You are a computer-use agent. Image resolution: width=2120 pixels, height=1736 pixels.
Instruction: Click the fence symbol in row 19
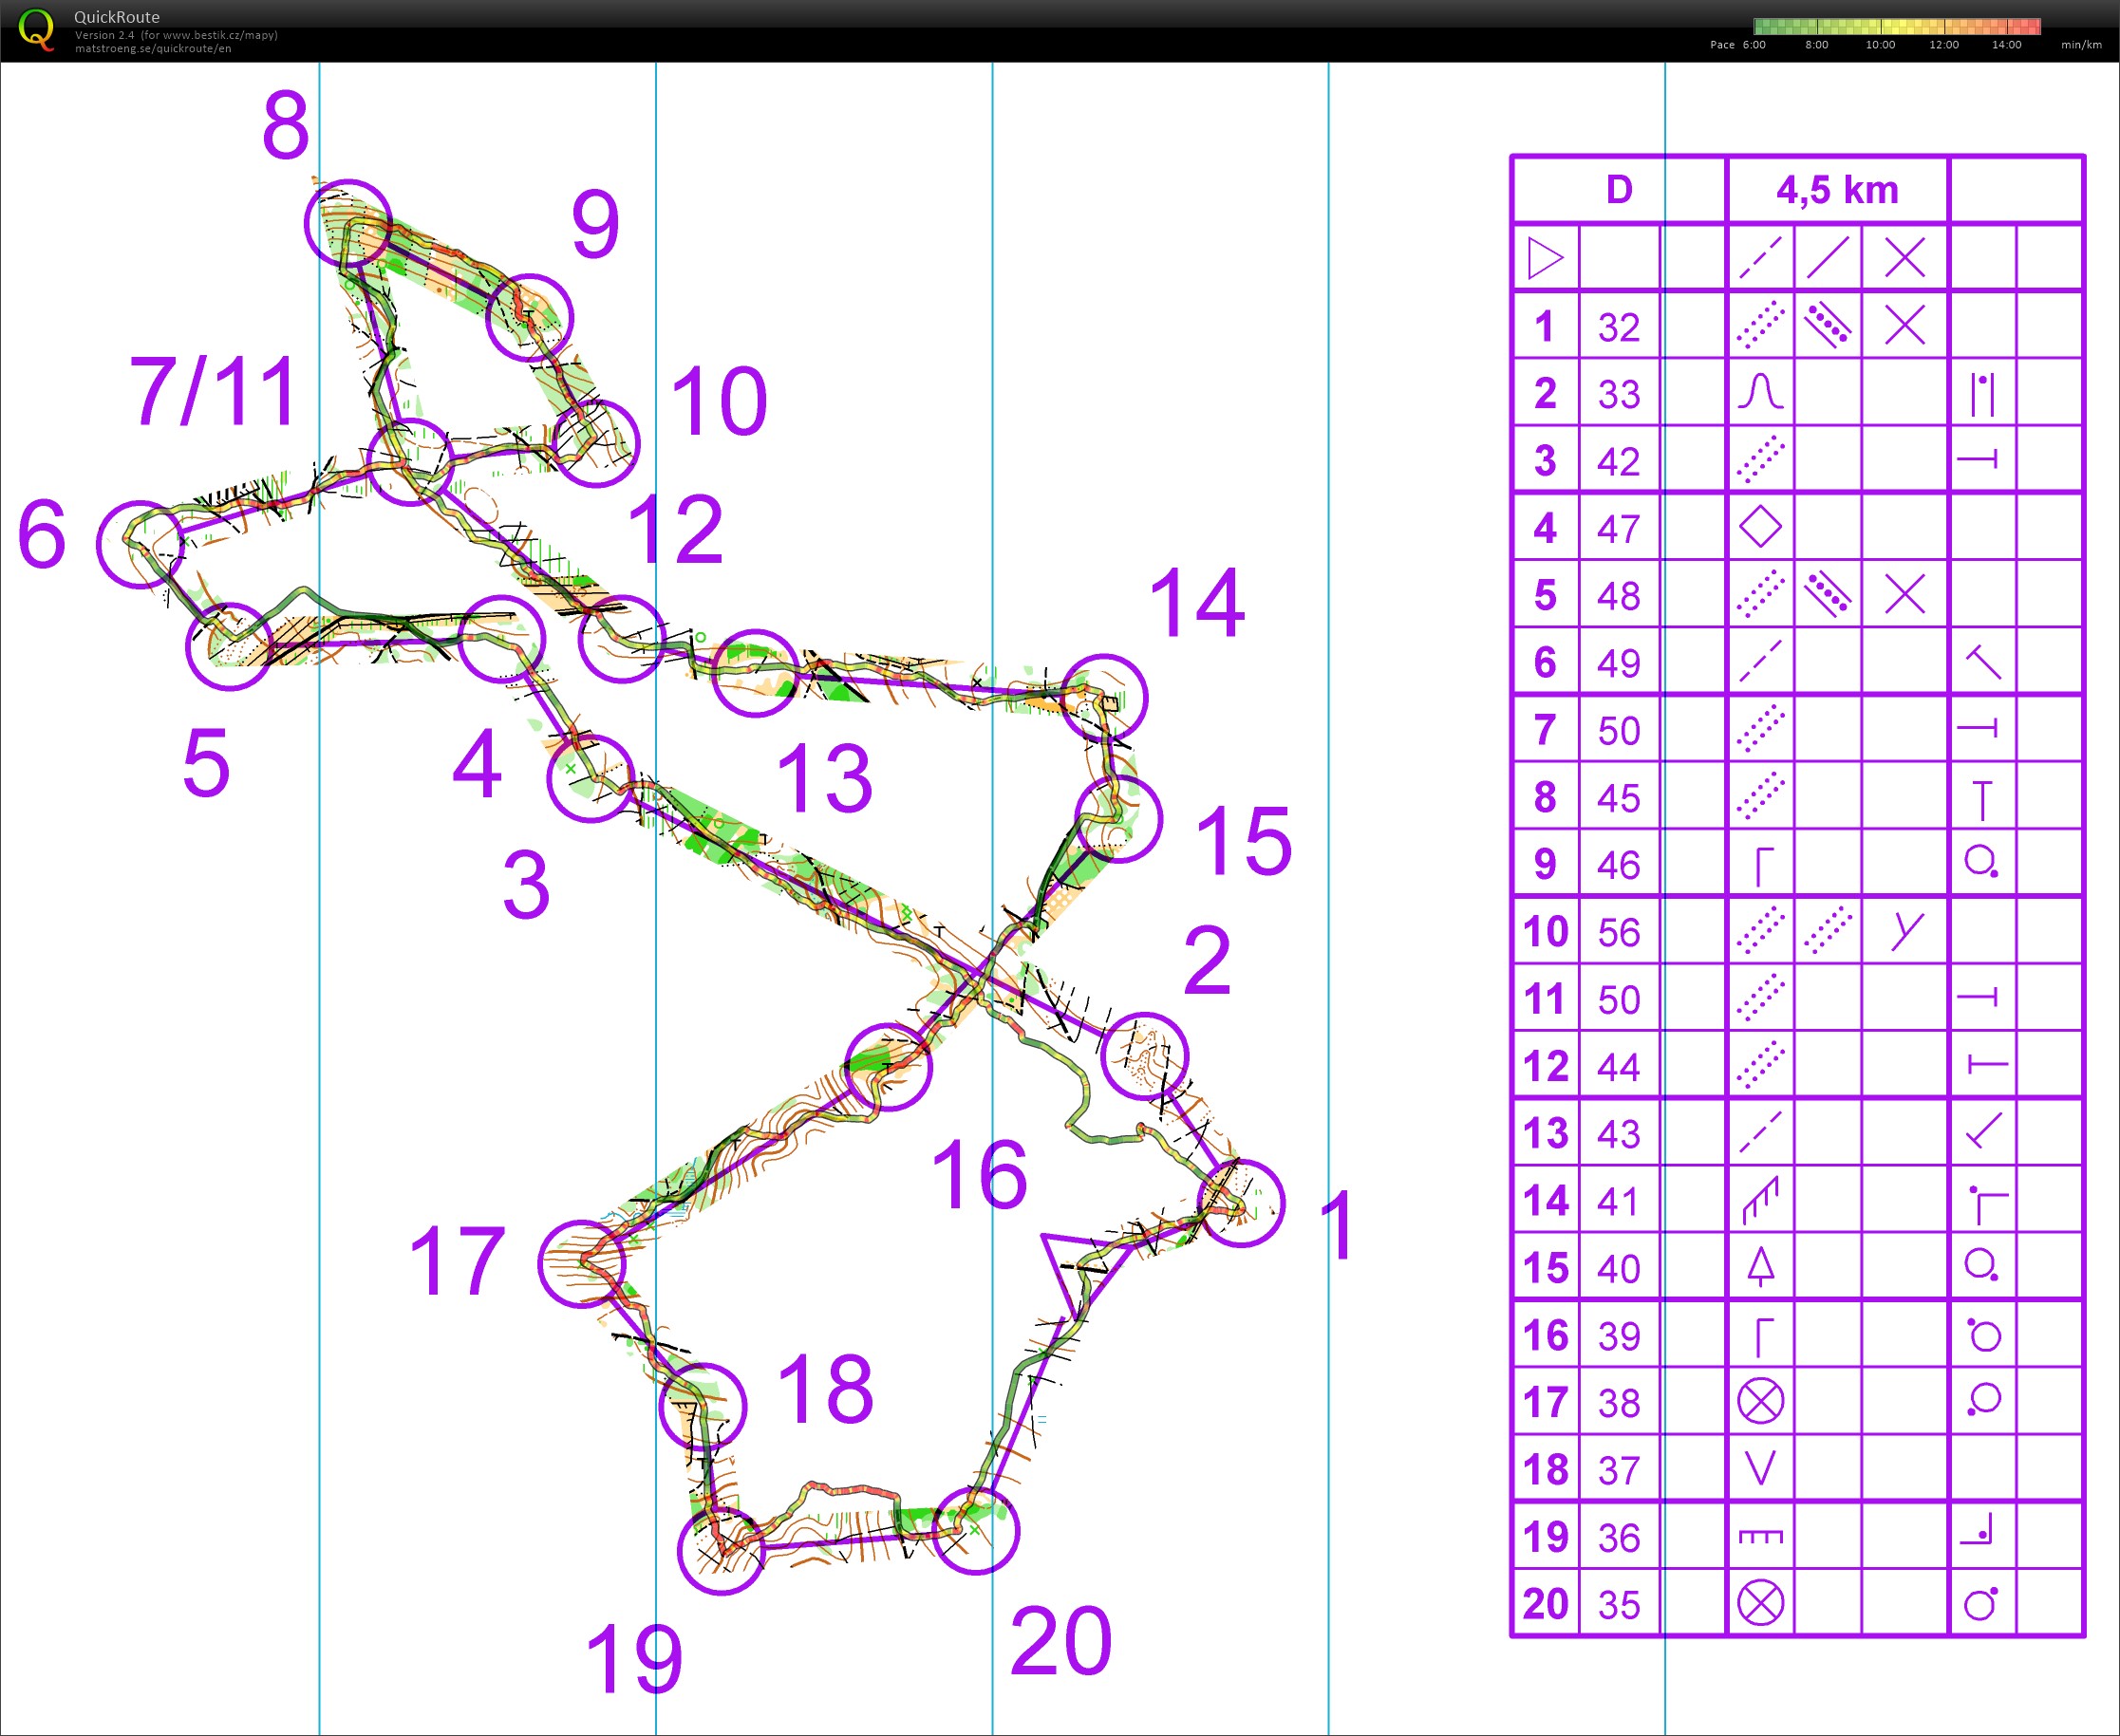(1760, 1536)
